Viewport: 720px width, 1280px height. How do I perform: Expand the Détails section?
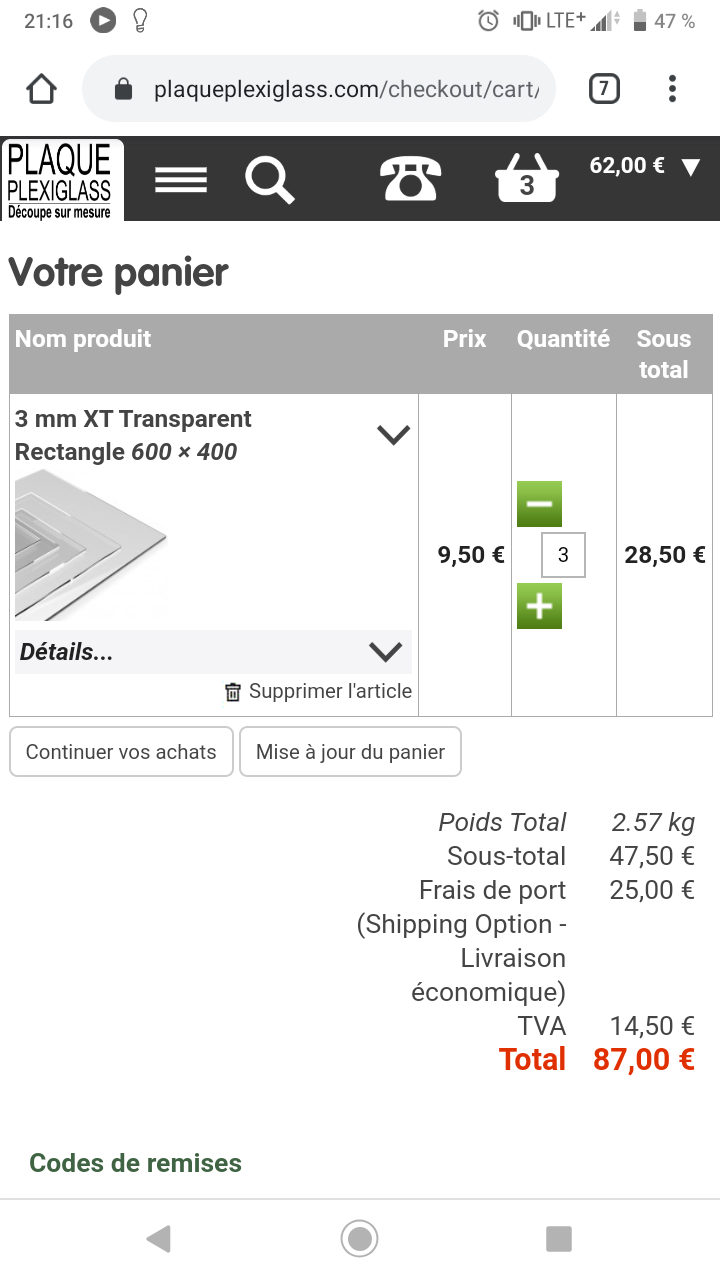(385, 652)
